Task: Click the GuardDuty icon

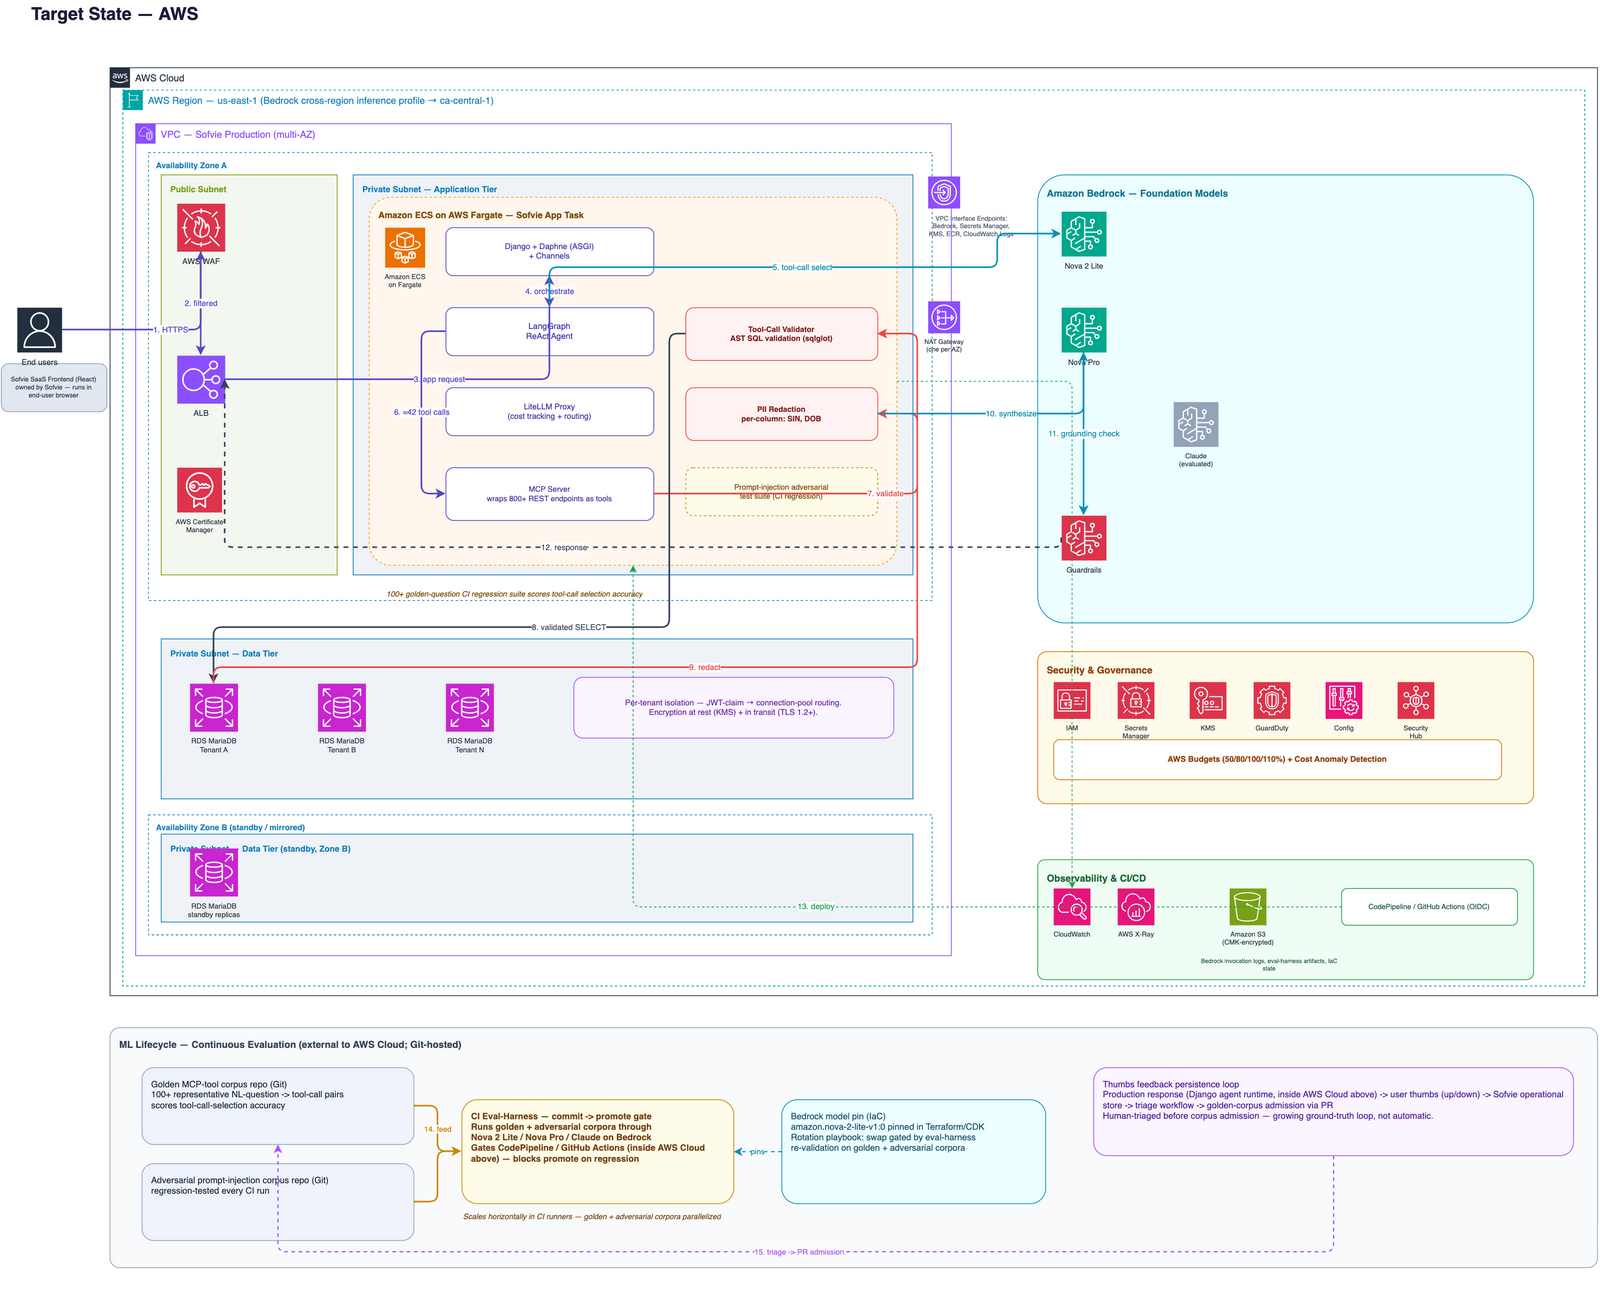Action: coord(1272,701)
